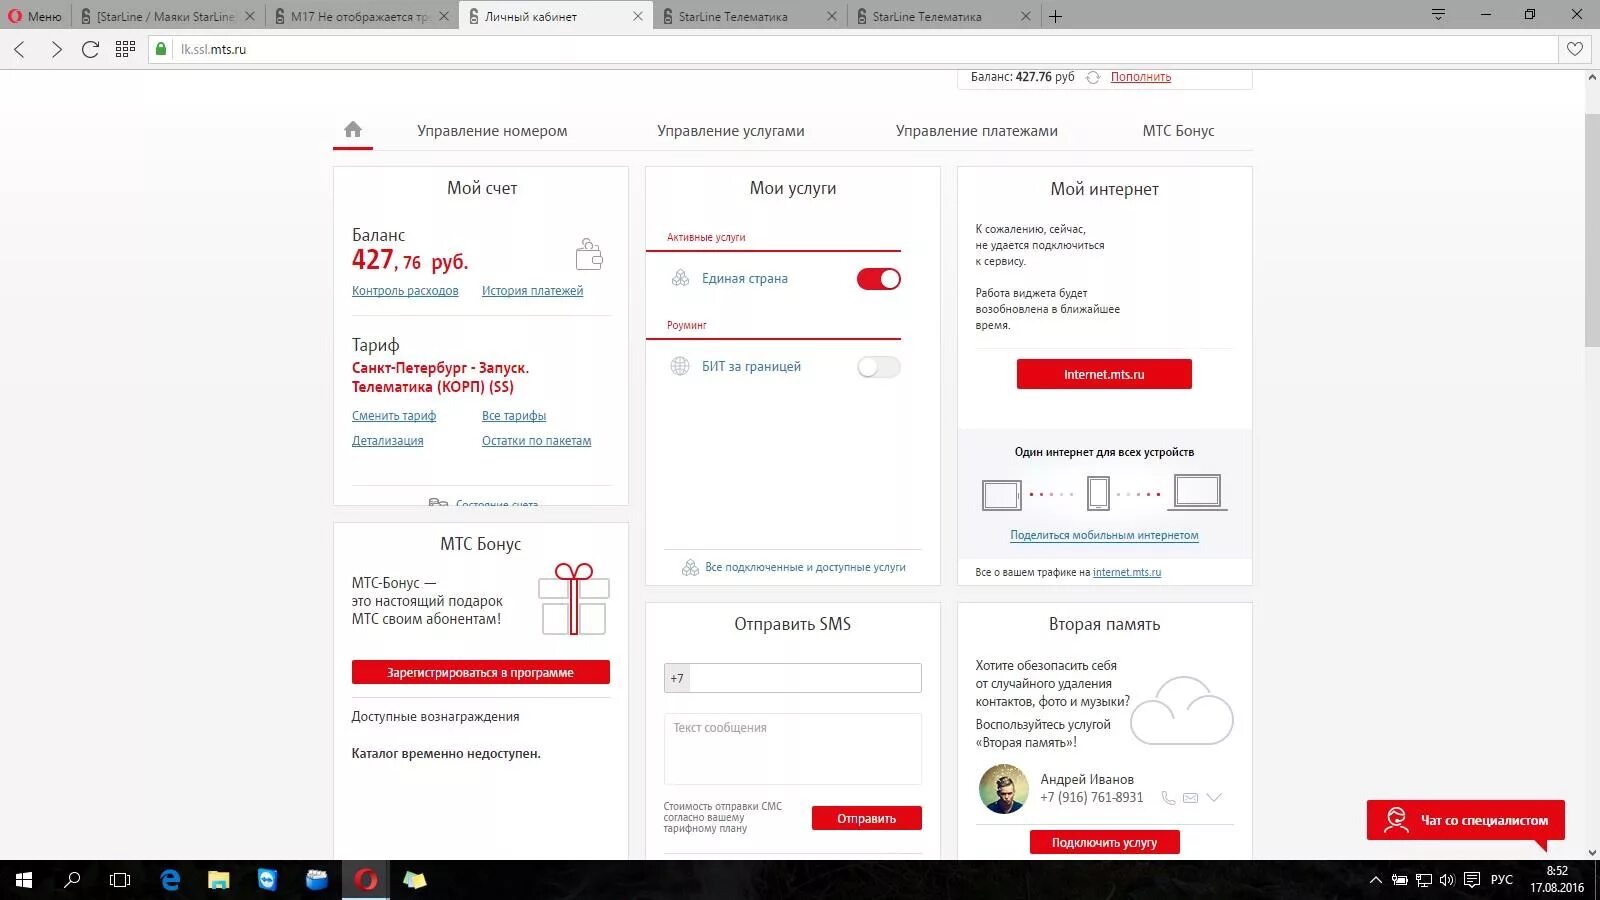Launch Microsoft Edge from taskbar
Viewport: 1600px width, 900px height.
tap(170, 880)
